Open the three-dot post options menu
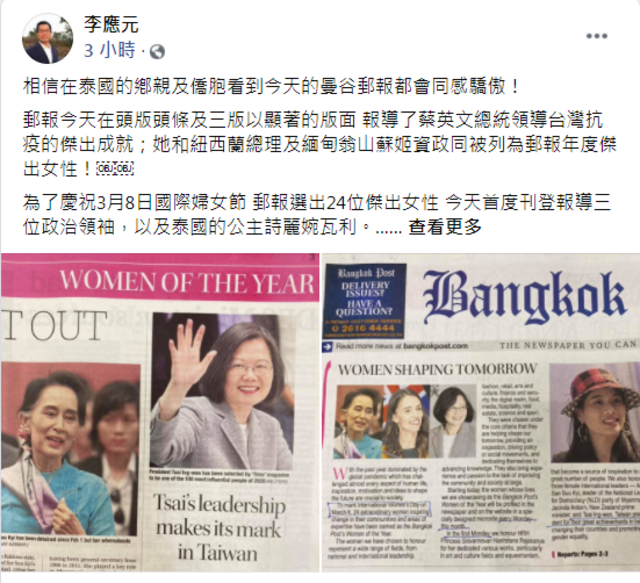This screenshot has width=640, height=583. (597, 36)
